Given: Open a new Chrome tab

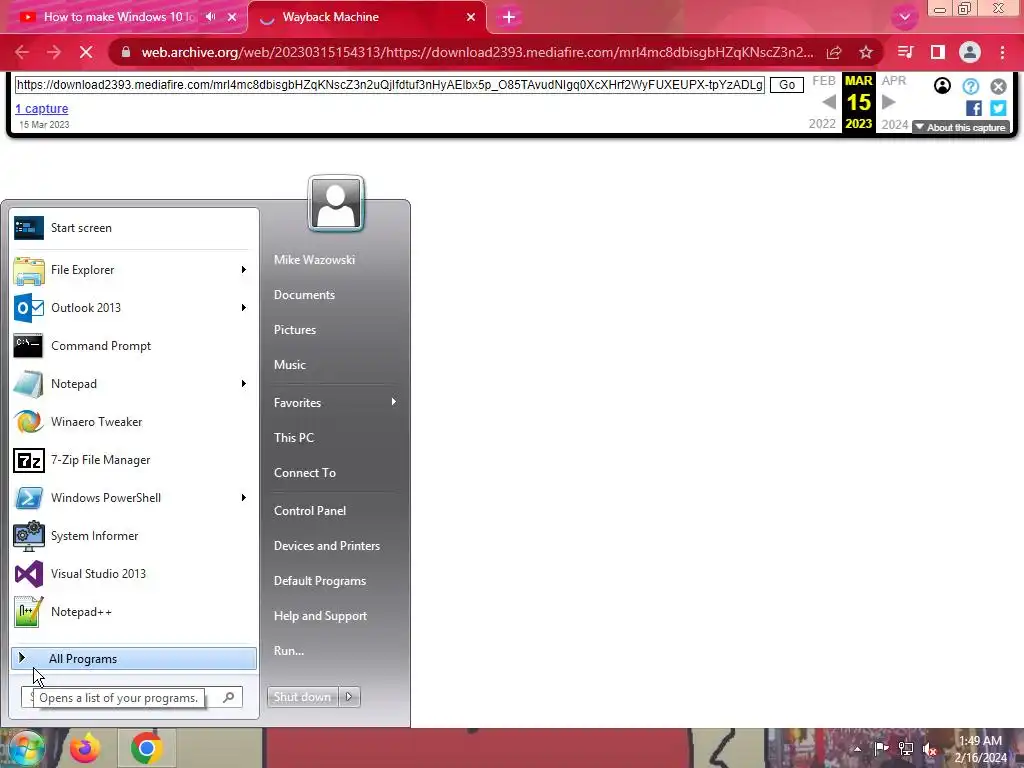Looking at the screenshot, I should coord(509,18).
